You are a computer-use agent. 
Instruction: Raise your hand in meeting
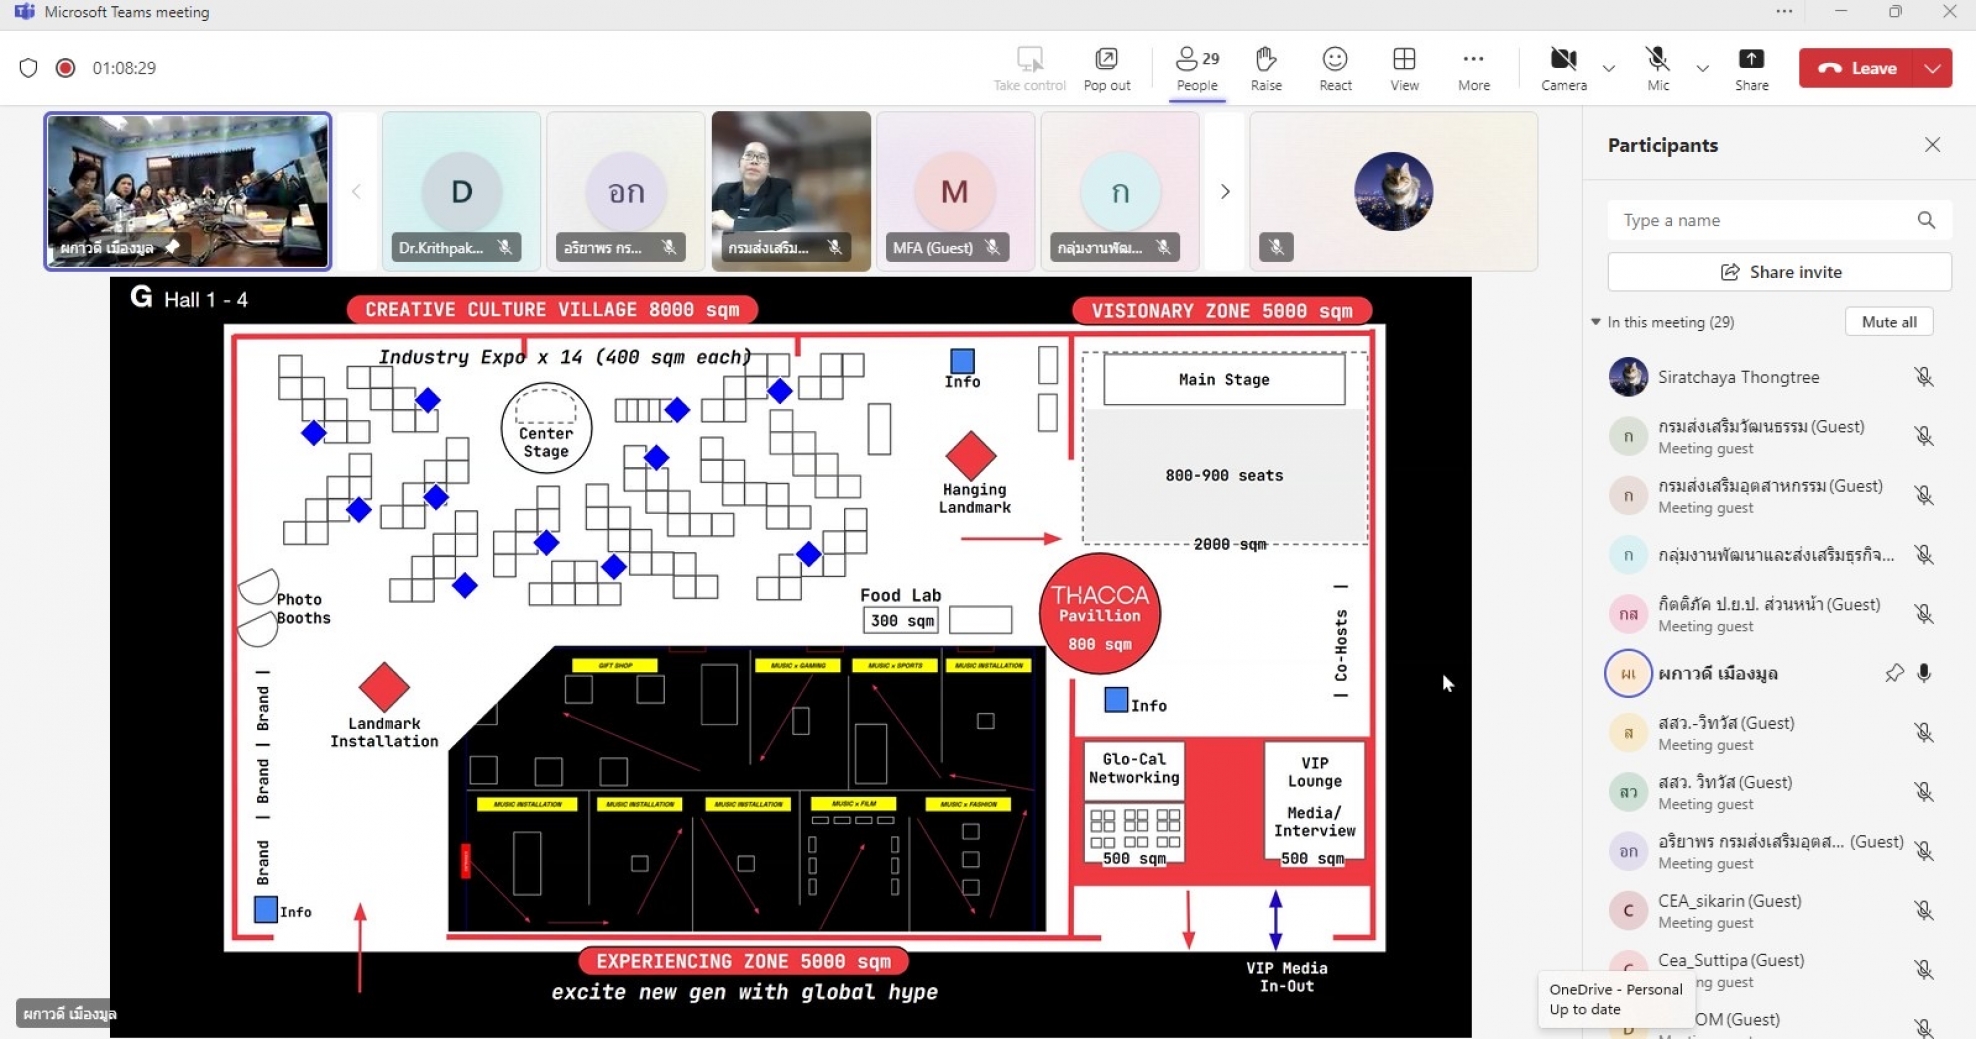click(1265, 68)
